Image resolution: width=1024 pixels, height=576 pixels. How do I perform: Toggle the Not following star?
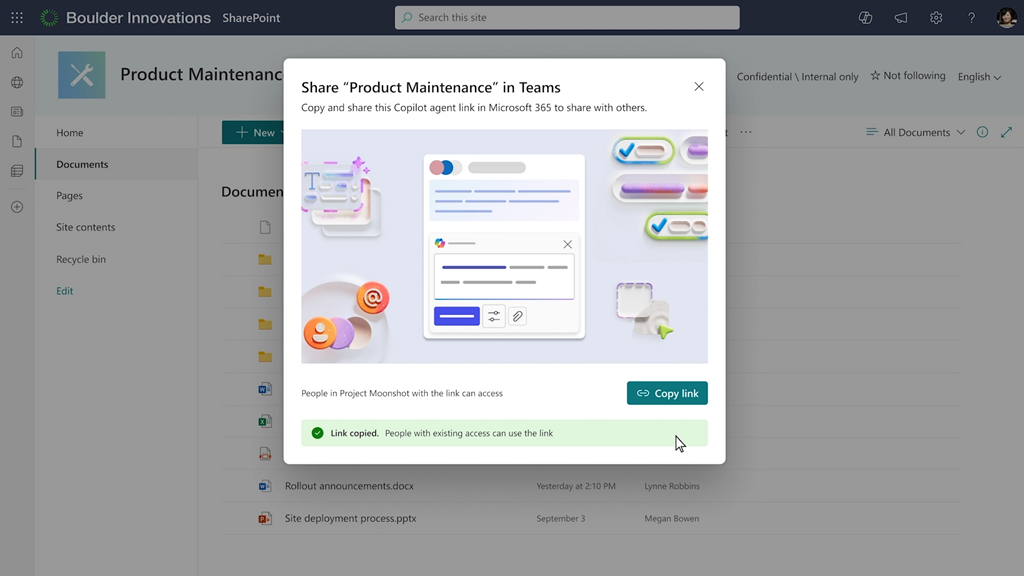tap(907, 76)
